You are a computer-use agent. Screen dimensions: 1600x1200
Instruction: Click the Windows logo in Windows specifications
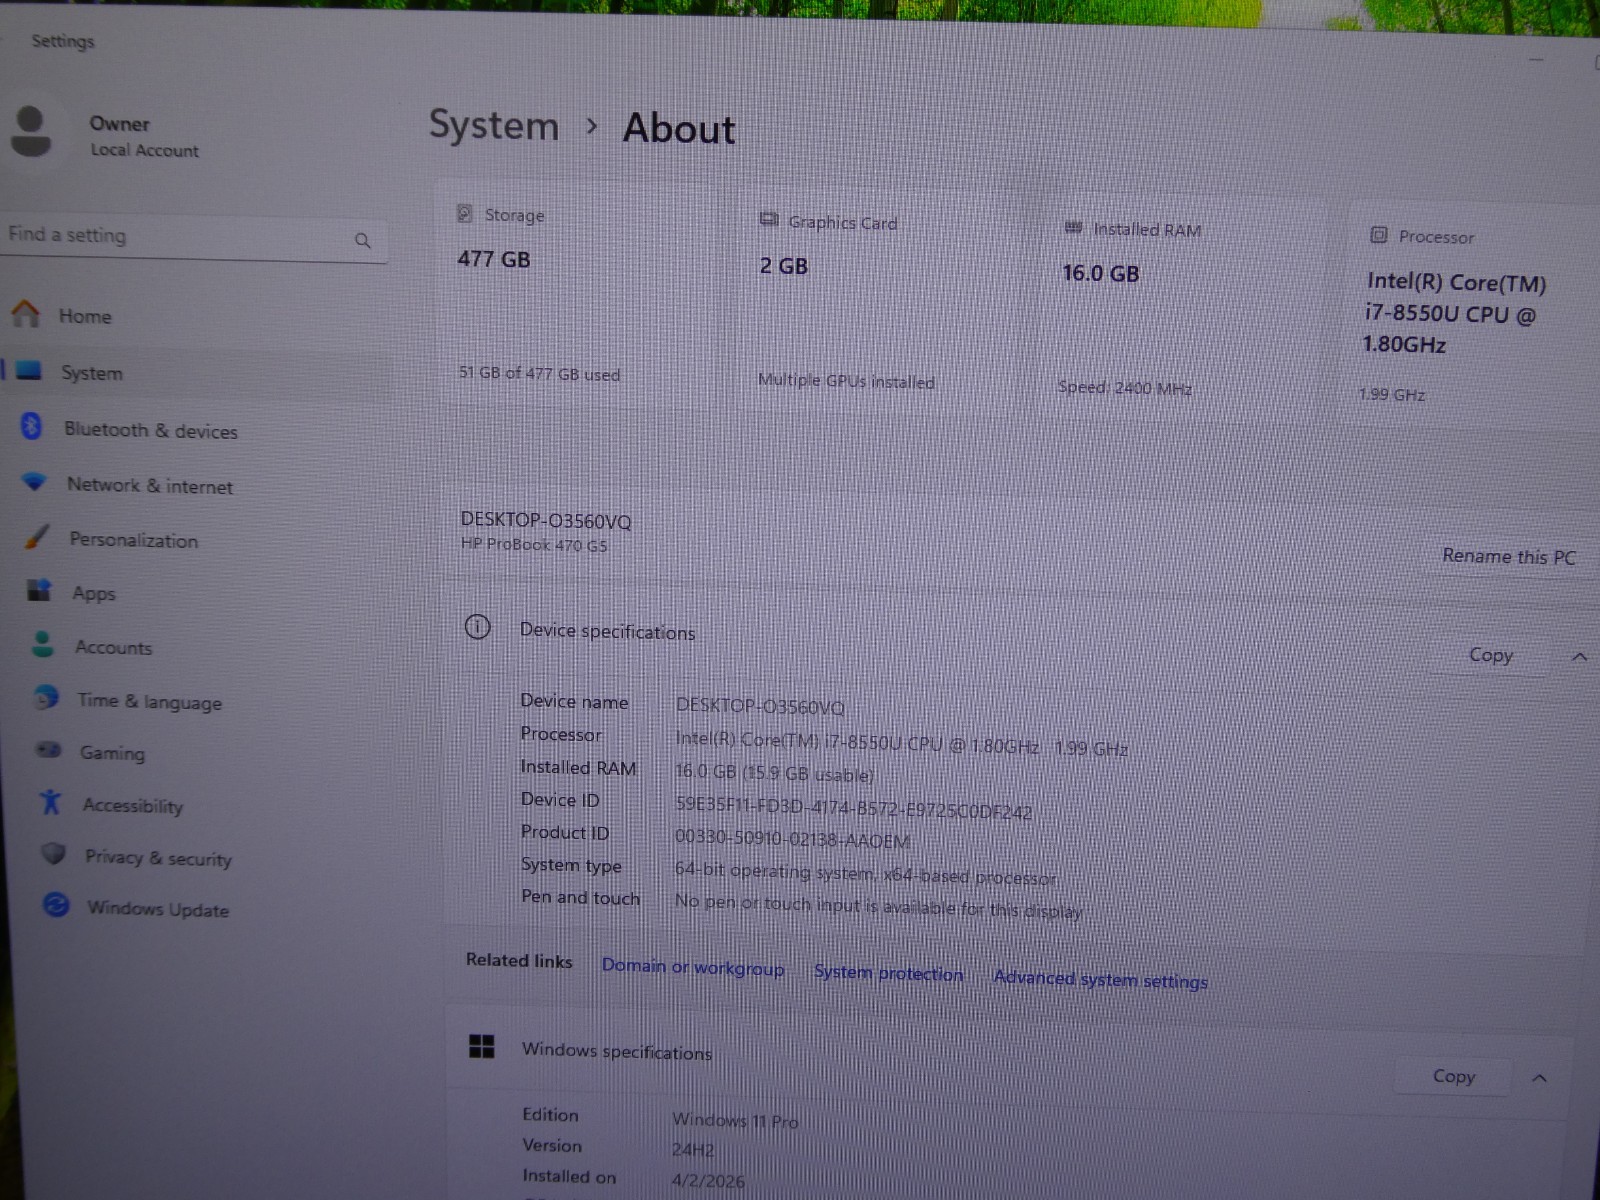[482, 1046]
